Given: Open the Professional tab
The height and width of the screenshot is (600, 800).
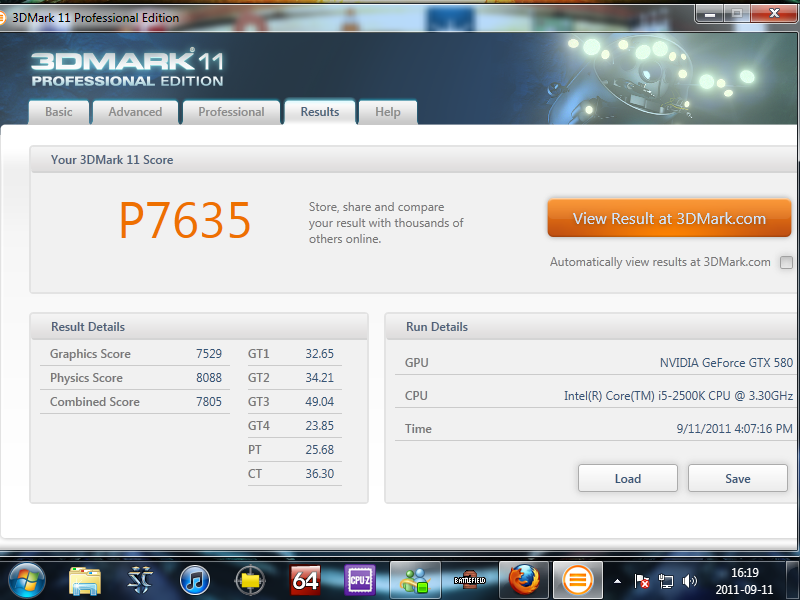Looking at the screenshot, I should (x=231, y=112).
